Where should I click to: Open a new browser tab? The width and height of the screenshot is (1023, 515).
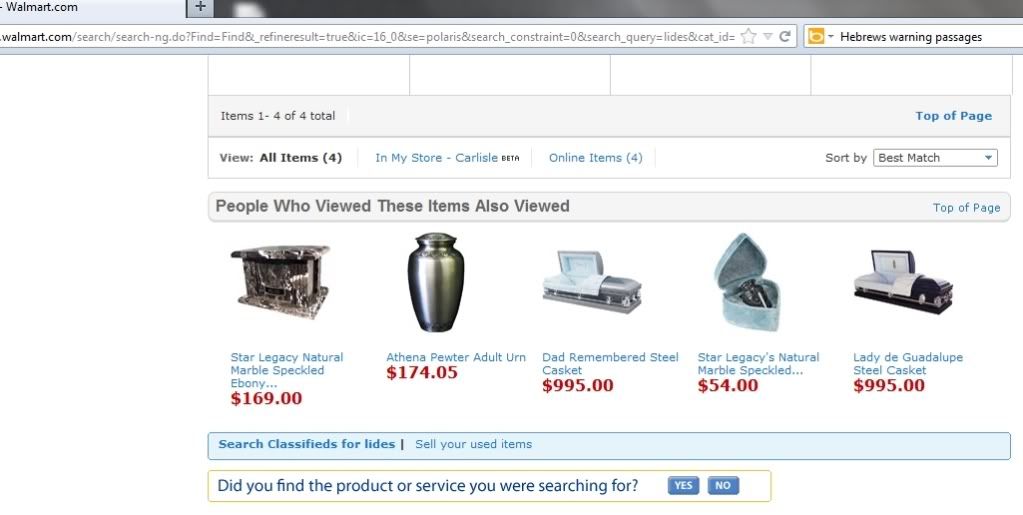(200, 7)
